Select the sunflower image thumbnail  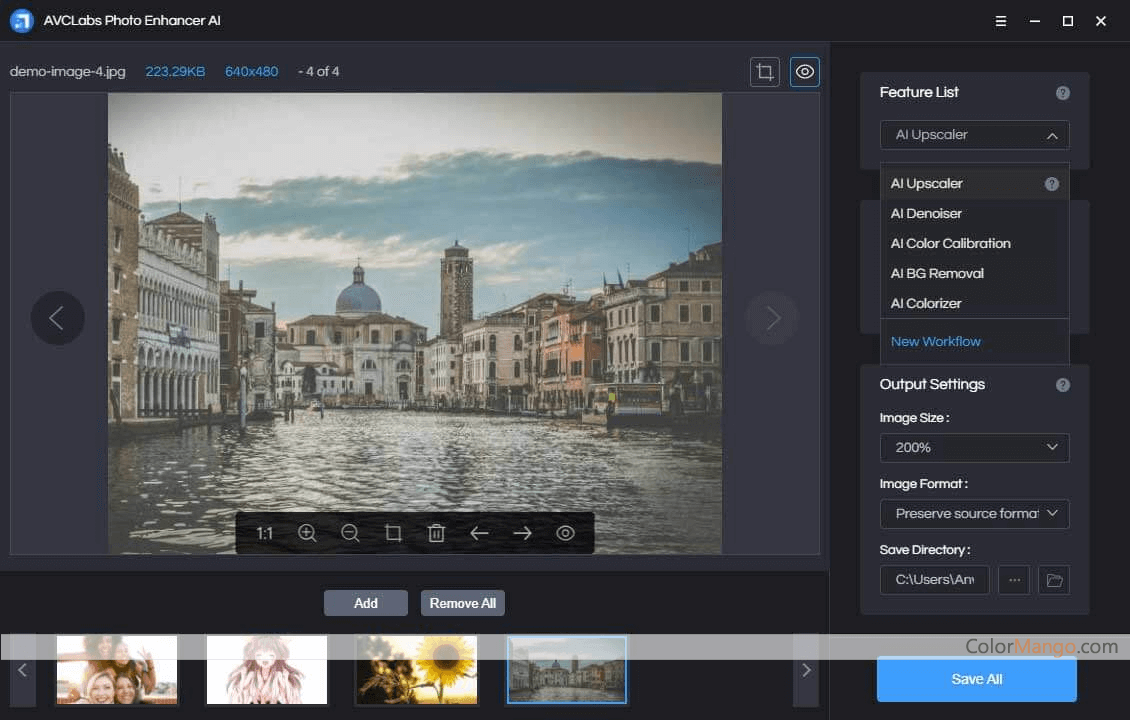(416, 669)
